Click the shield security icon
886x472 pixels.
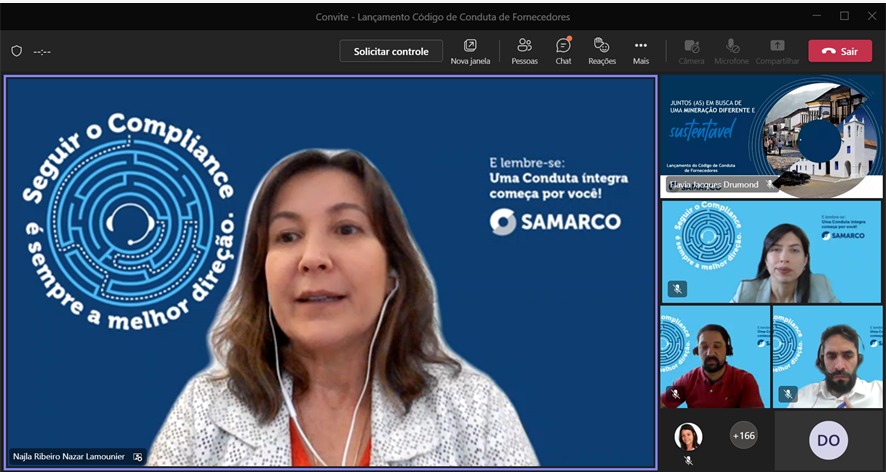pyautogui.click(x=16, y=51)
